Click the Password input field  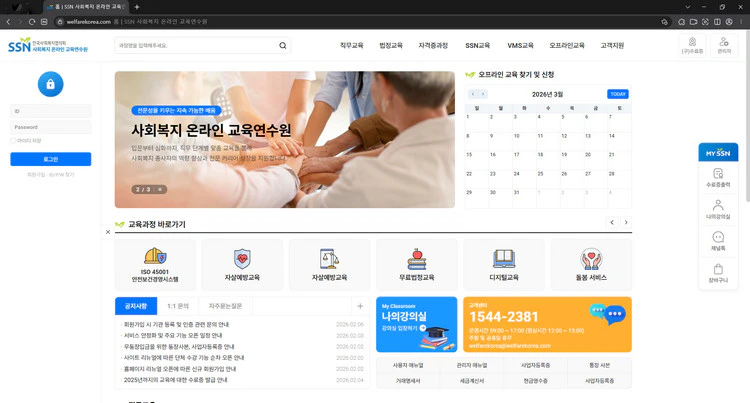tap(50, 127)
